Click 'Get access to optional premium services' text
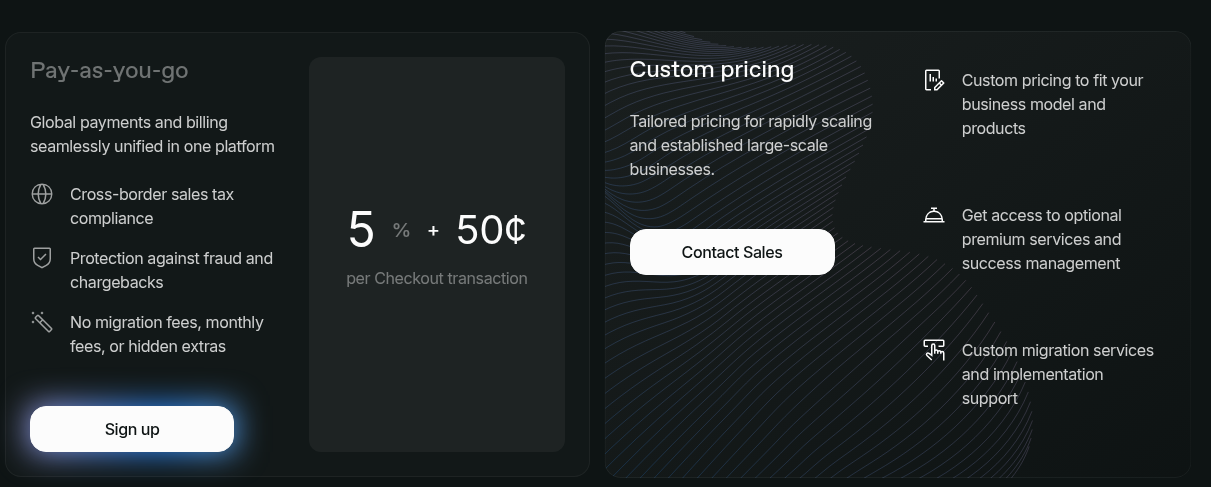 [1041, 239]
